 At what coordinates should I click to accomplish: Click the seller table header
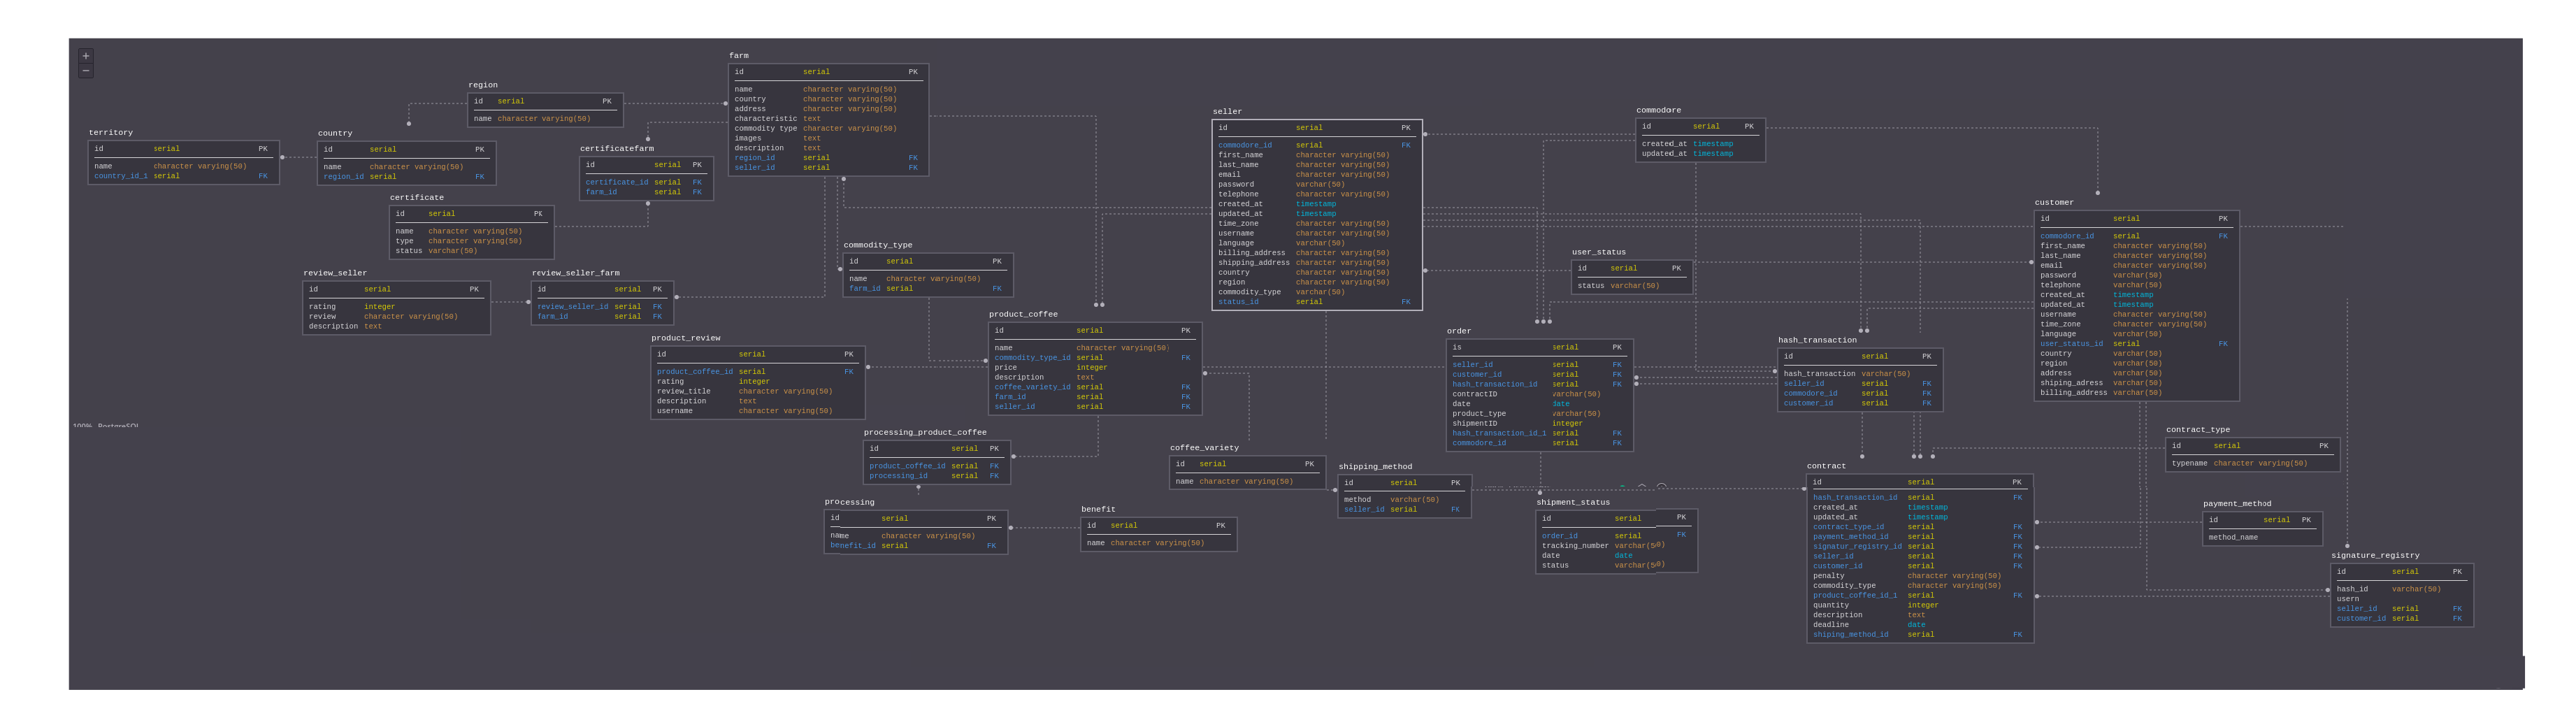[x=1227, y=112]
